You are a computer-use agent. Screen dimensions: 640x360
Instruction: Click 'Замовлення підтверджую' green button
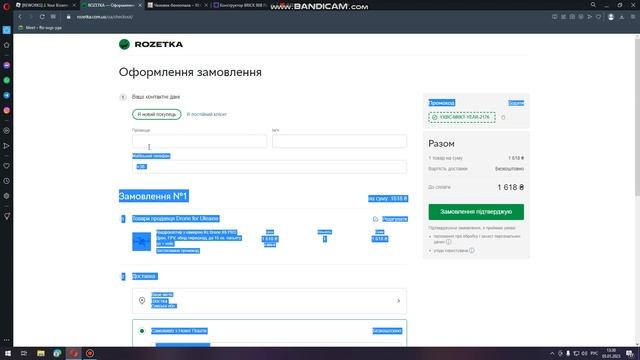pyautogui.click(x=476, y=212)
